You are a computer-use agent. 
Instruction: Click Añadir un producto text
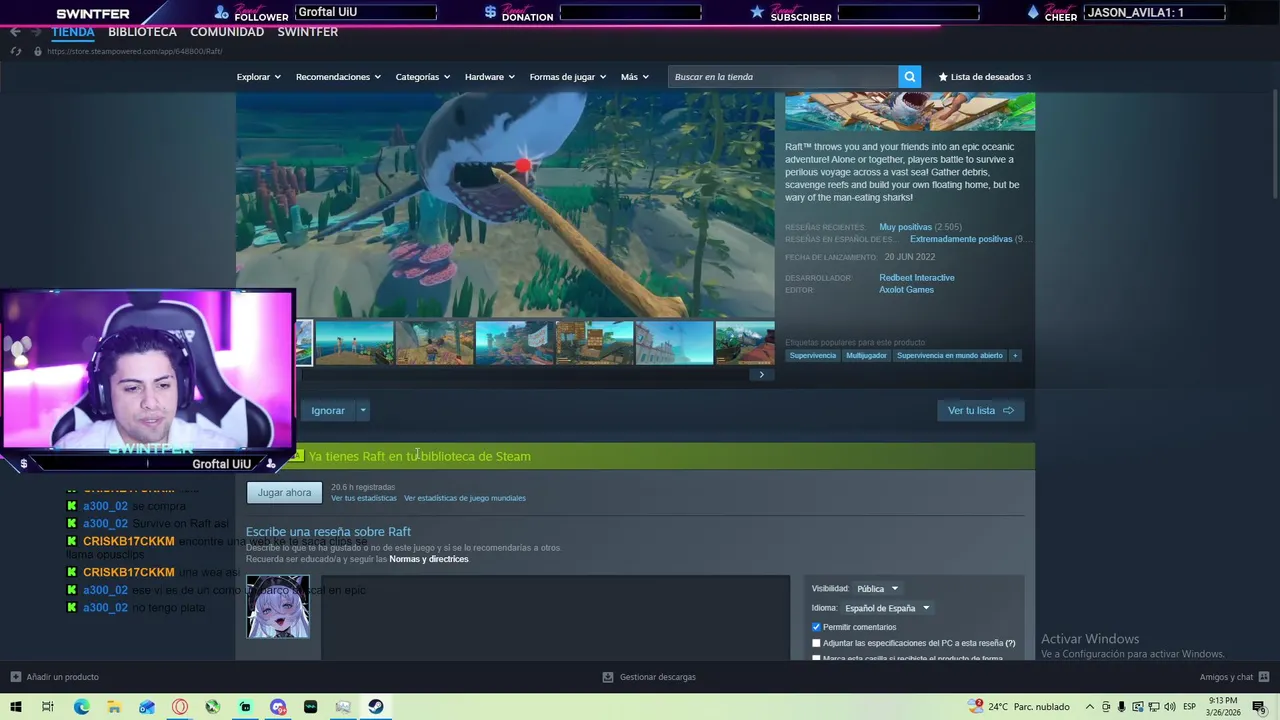[62, 677]
